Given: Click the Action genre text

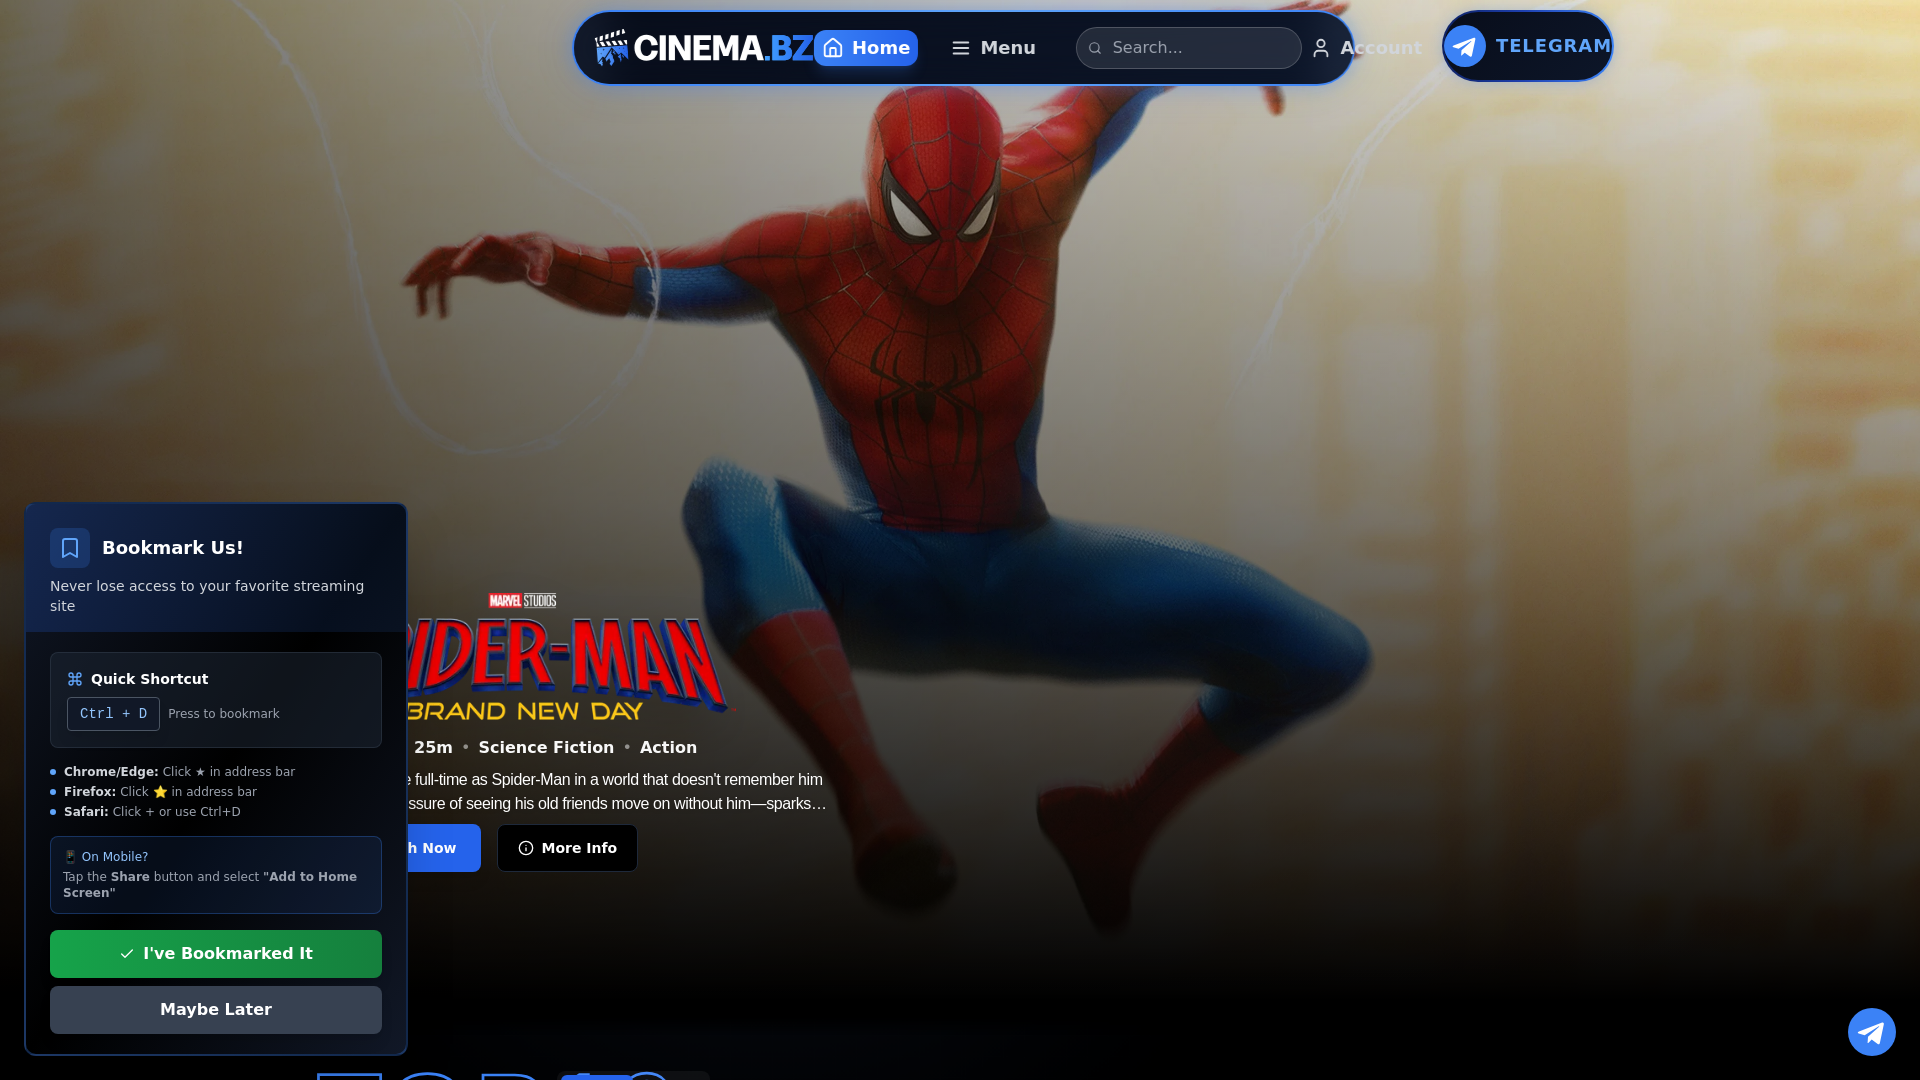Looking at the screenshot, I should pyautogui.click(x=668, y=747).
